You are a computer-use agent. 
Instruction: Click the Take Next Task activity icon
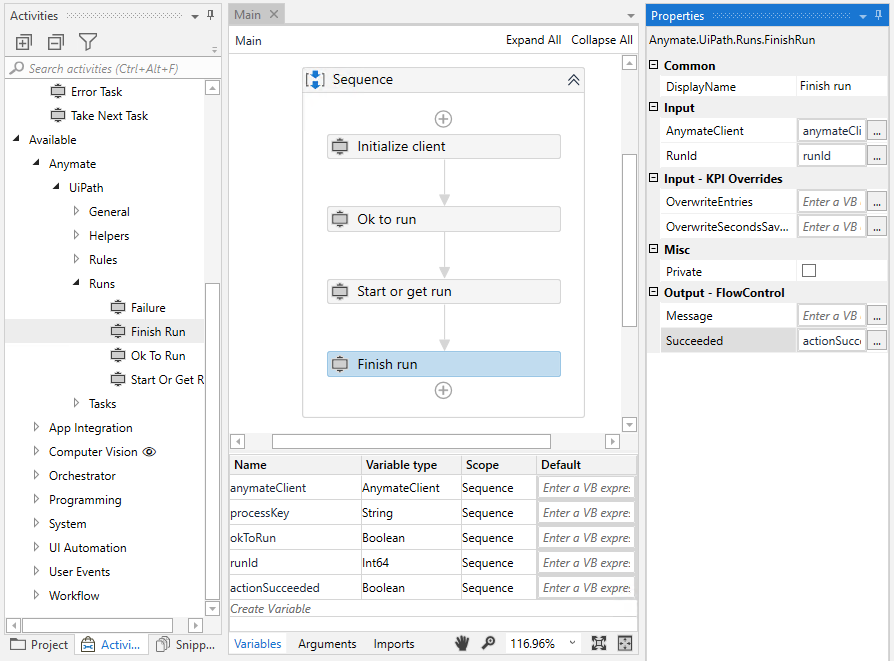(x=58, y=115)
